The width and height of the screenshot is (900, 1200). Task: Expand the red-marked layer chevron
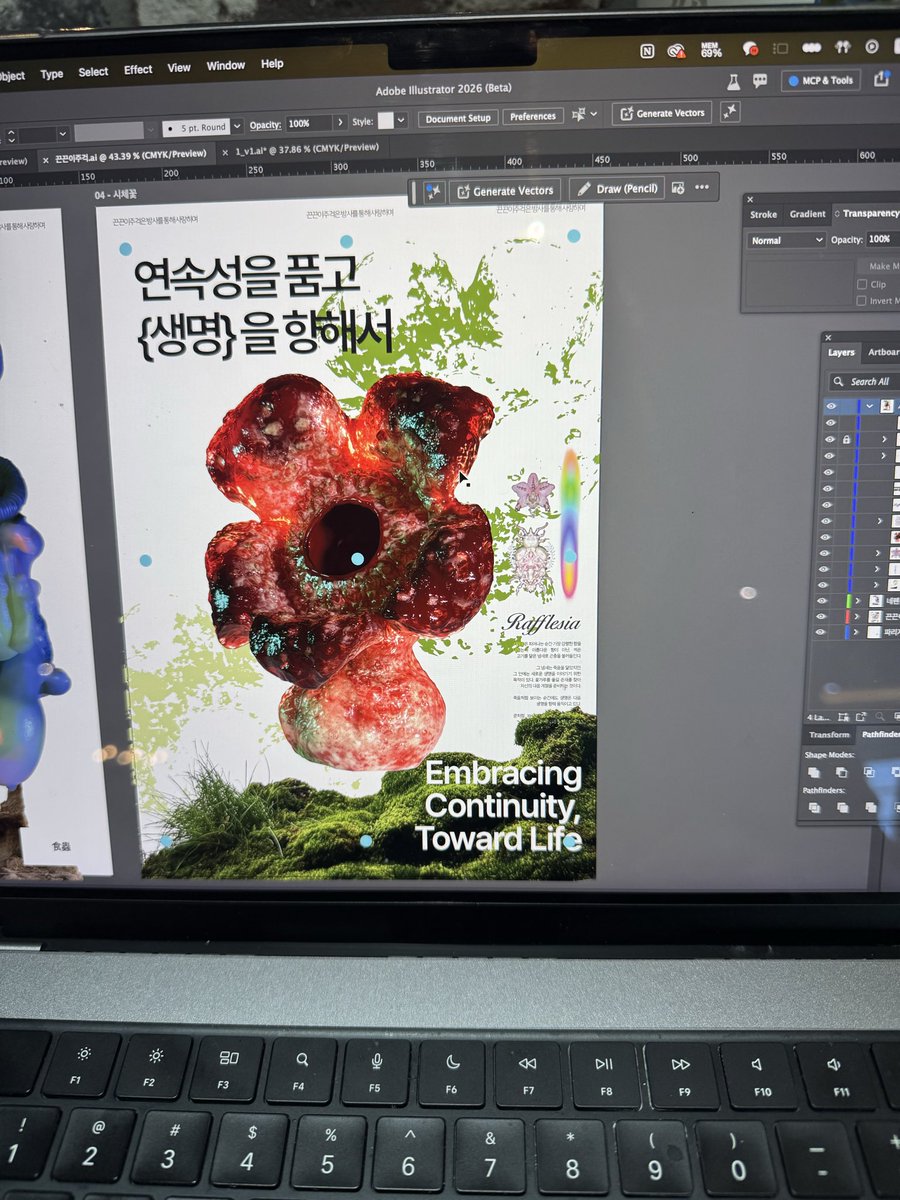coord(856,617)
